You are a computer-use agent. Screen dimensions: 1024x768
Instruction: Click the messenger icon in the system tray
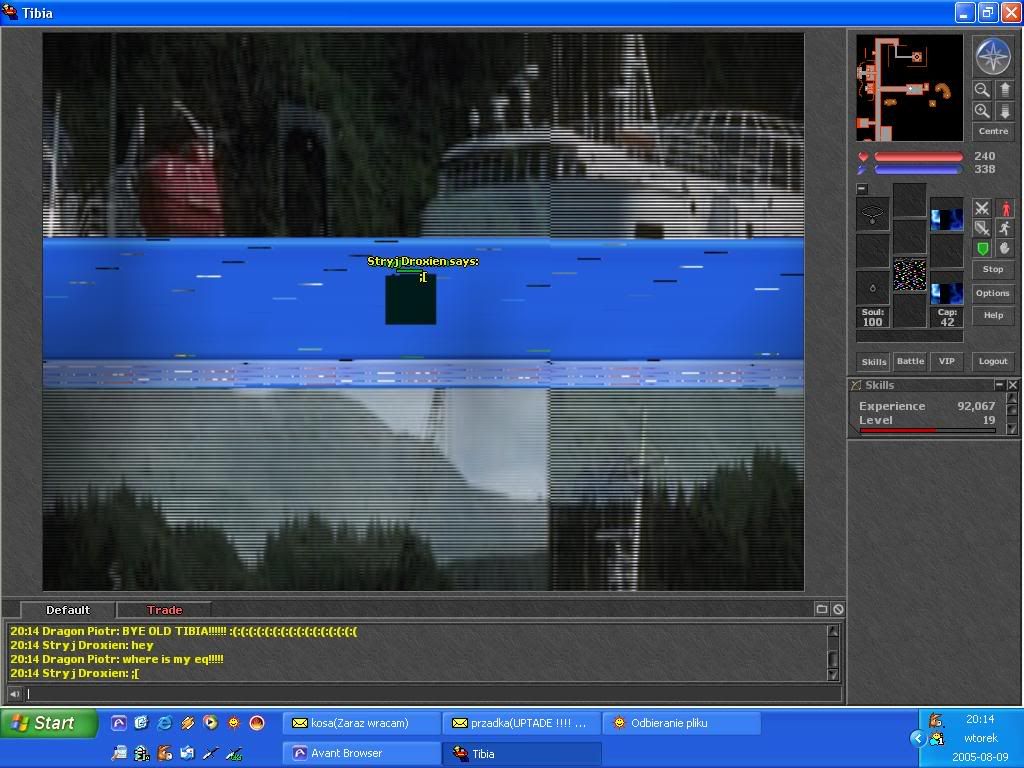coord(937,739)
